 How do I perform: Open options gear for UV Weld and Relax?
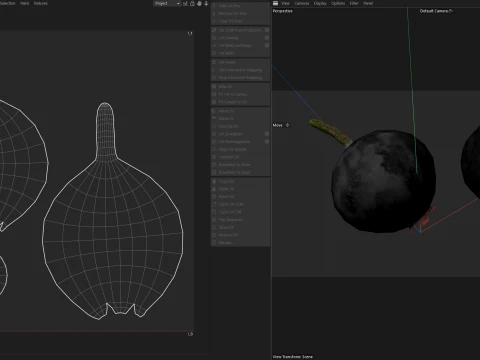(267, 45)
